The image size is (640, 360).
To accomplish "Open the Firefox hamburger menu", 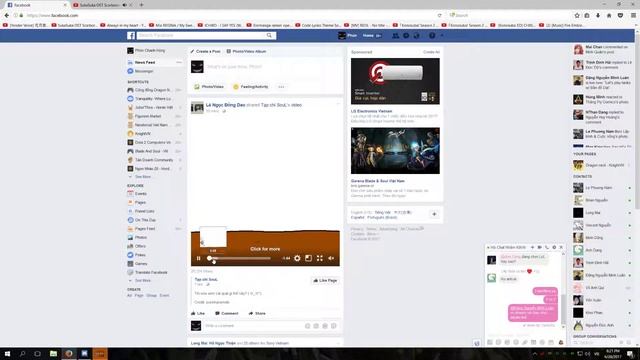I will [x=633, y=16].
